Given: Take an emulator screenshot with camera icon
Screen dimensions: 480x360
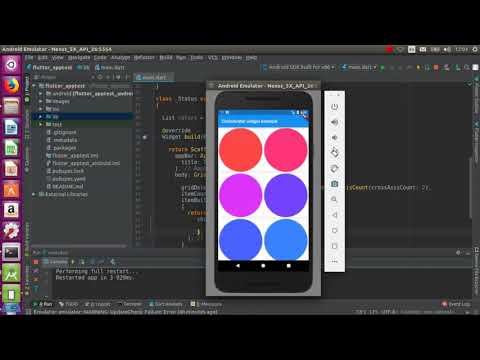Looking at the screenshot, I should [x=334, y=184].
